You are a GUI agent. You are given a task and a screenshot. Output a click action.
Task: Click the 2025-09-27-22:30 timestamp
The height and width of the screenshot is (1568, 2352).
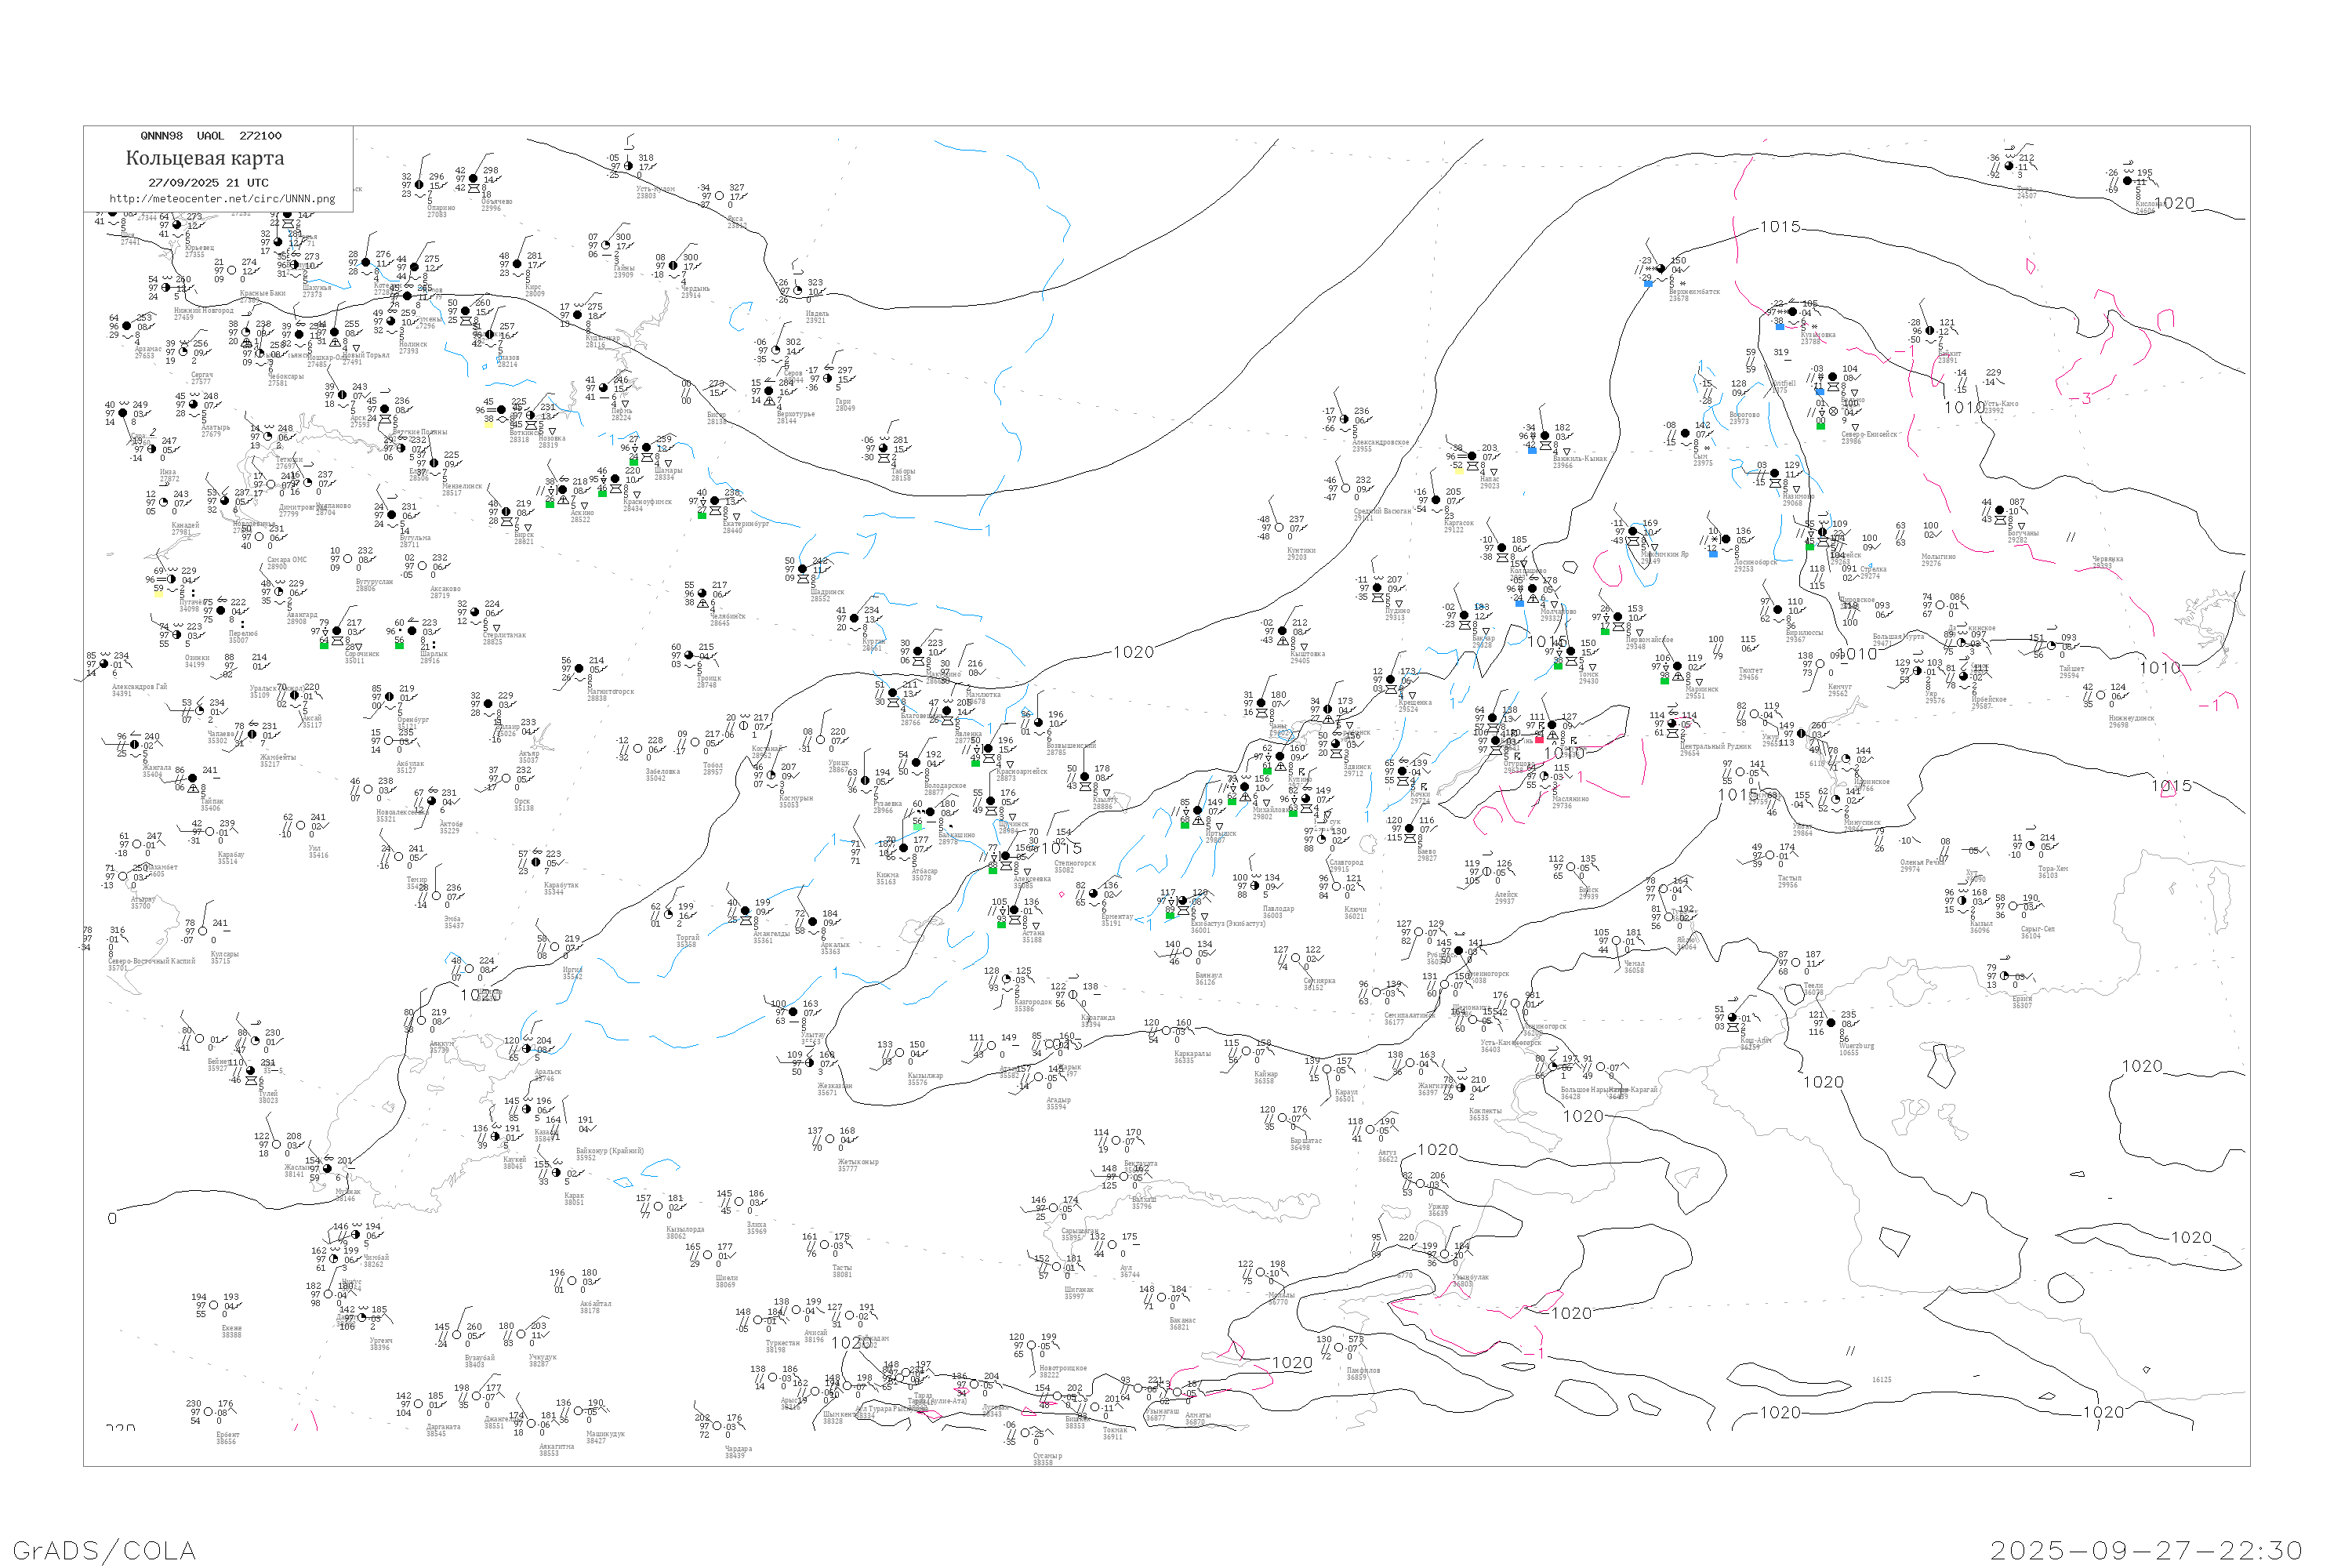click(x=2146, y=1550)
